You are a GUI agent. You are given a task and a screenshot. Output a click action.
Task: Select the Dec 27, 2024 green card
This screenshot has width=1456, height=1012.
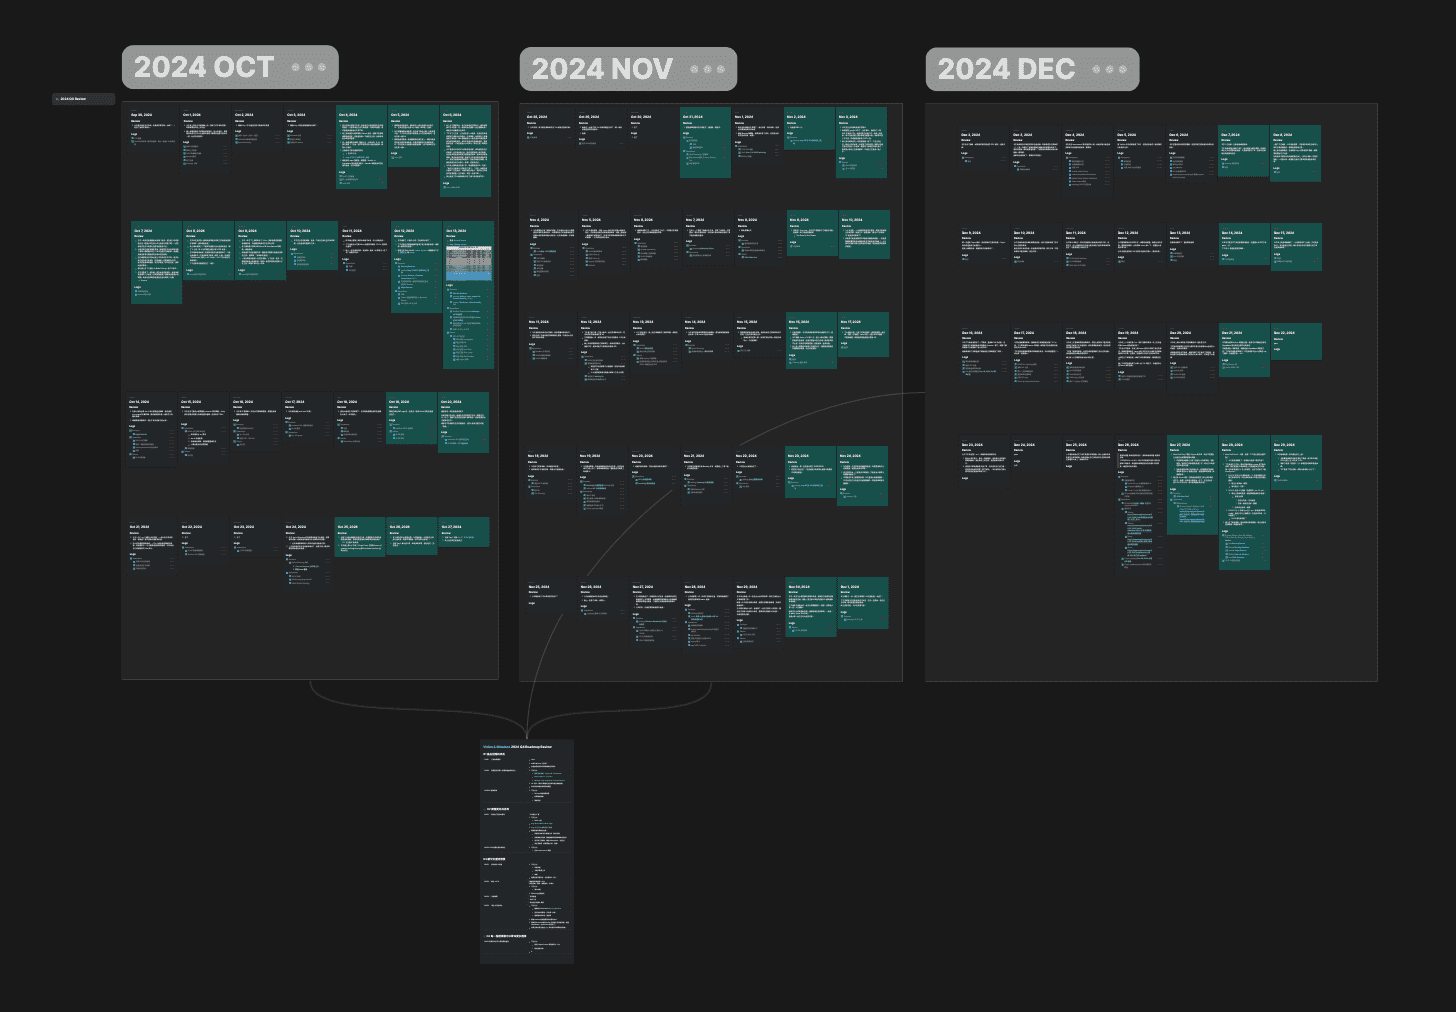[x=1193, y=485]
